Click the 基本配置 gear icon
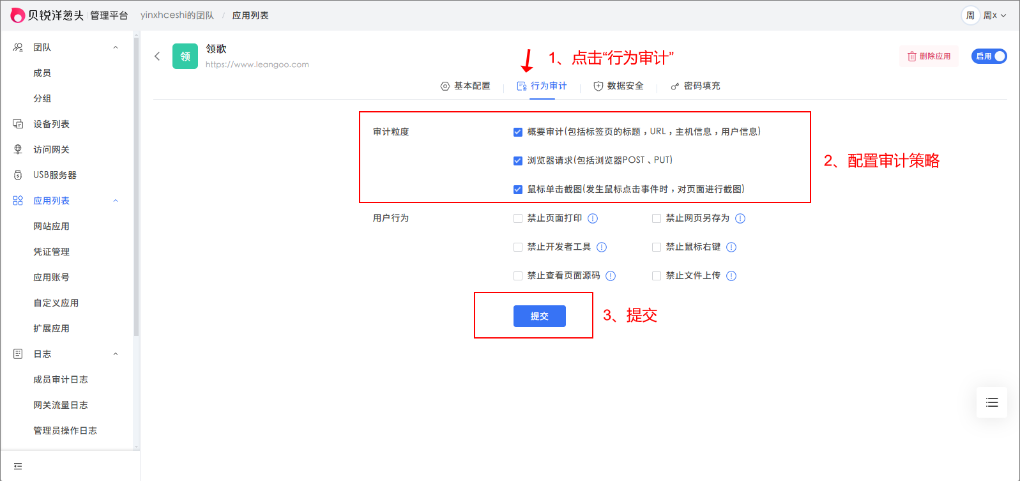The width and height of the screenshot is (1020, 481). pos(445,86)
